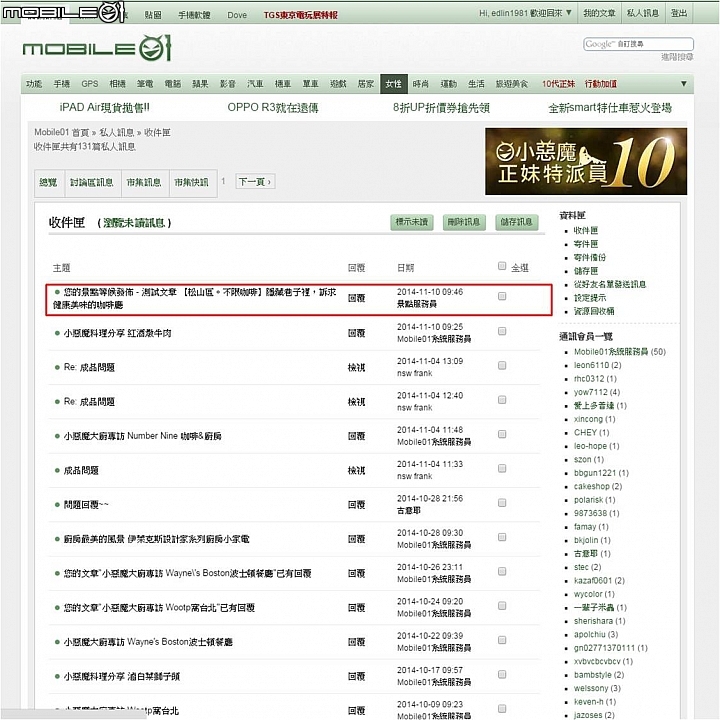The image size is (720, 720).
Task: Click the Google custom search field
Action: coord(638,44)
